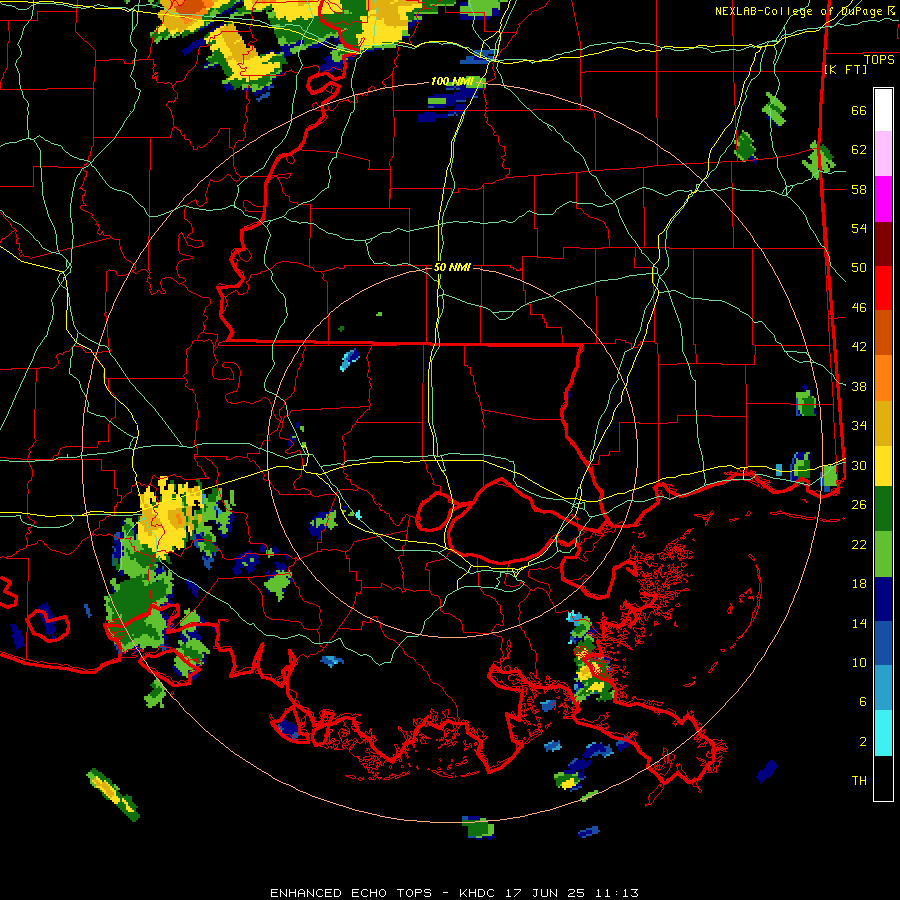Screen dimensions: 900x900
Task: Click the light pink 62 kft legend swatch
Action: (x=883, y=153)
